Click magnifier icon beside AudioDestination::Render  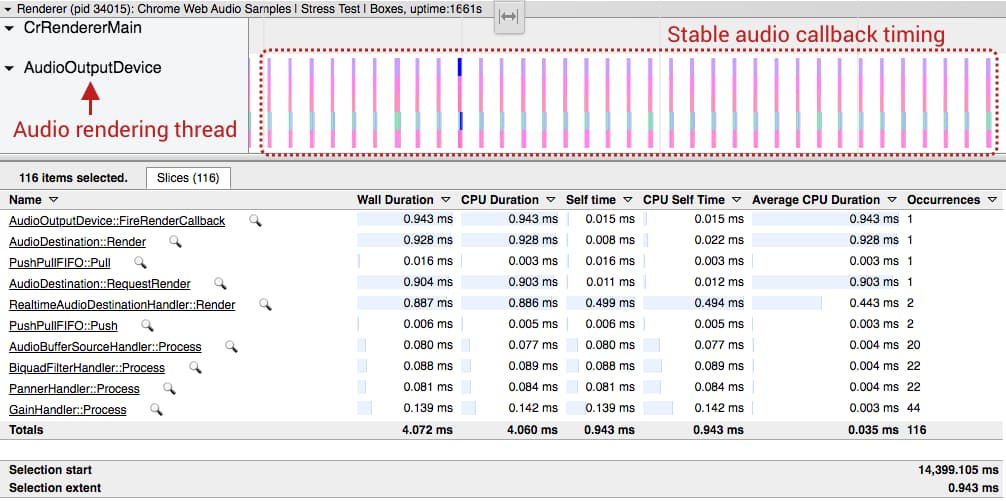click(176, 241)
